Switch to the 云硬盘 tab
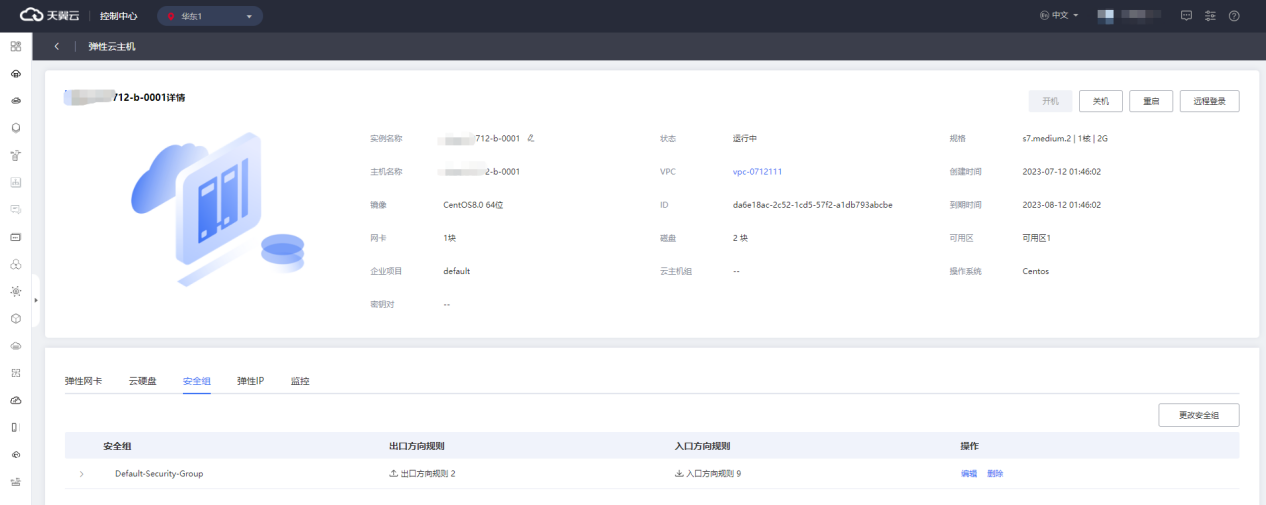The image size is (1266, 505). click(x=142, y=381)
